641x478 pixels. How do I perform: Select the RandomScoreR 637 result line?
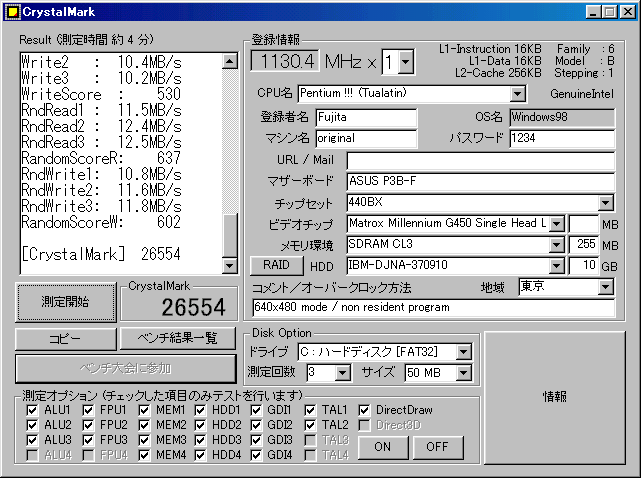(x=101, y=158)
